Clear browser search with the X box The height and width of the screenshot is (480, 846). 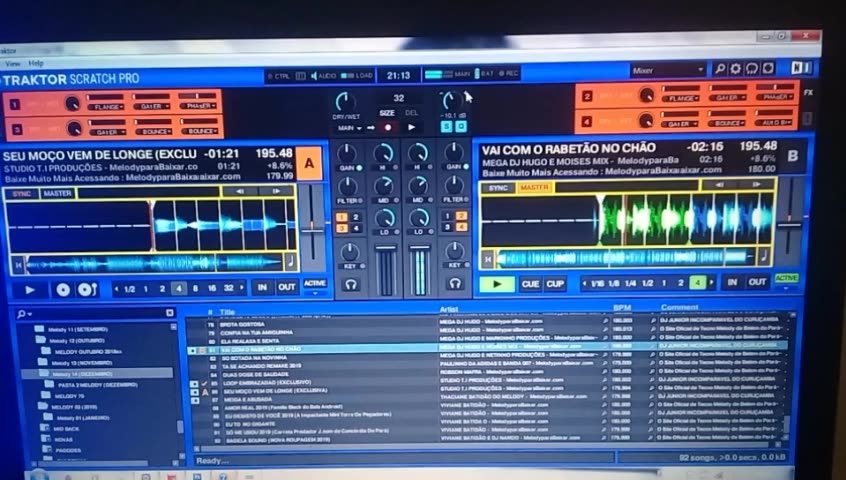coord(169,313)
